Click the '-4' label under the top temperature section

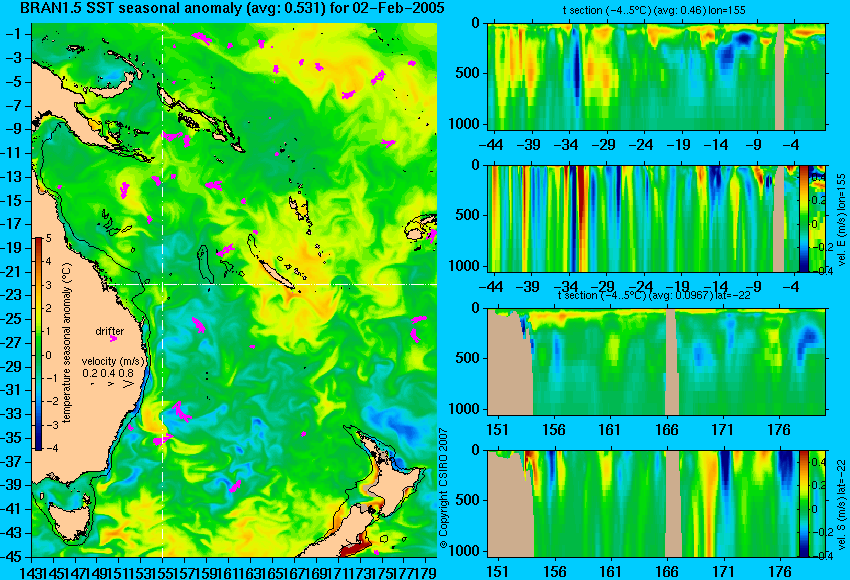tap(791, 145)
